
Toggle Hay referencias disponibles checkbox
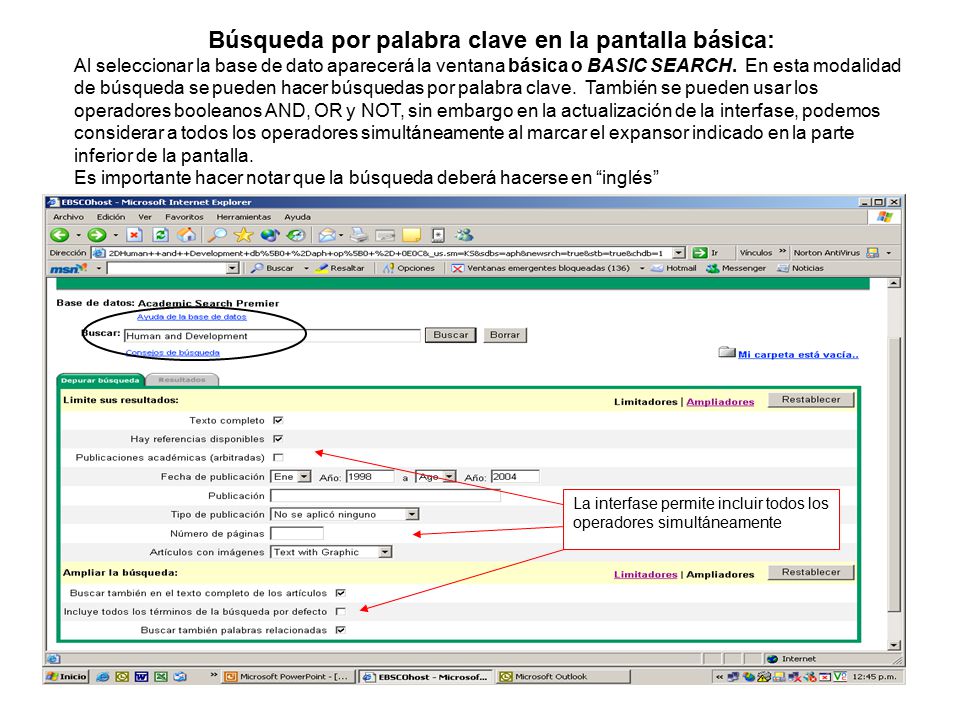tap(278, 439)
